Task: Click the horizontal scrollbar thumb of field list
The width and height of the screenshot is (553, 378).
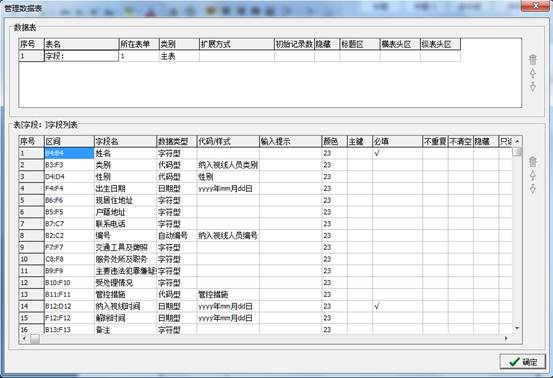Action: pos(35,339)
